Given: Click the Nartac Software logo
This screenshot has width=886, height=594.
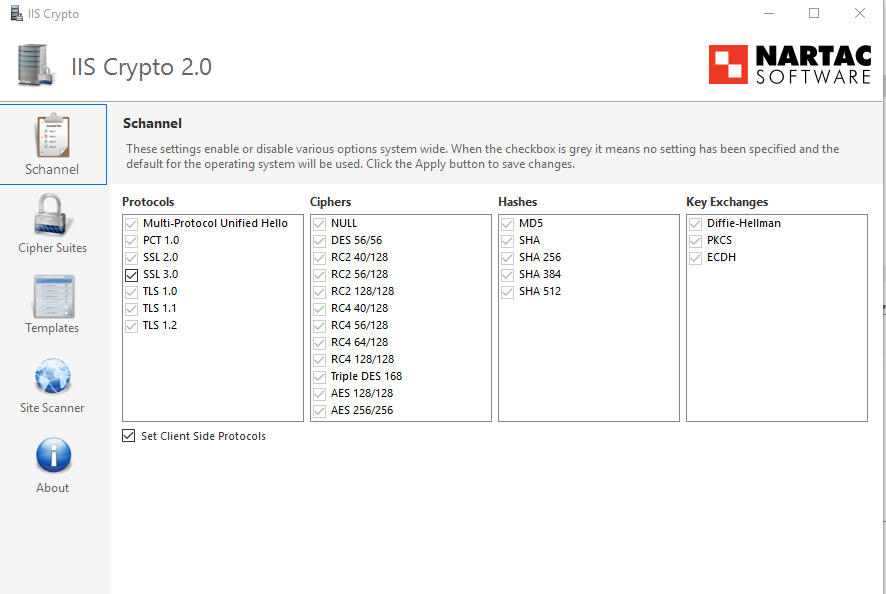Looking at the screenshot, I should tap(789, 64).
